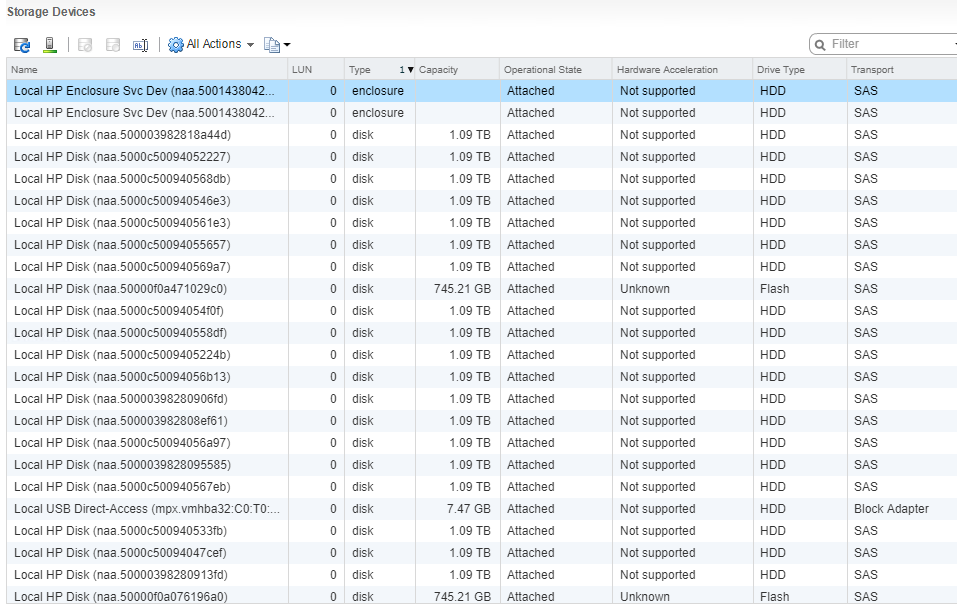Select disk naa.5000c50094055657
This screenshot has width=957, height=606.
482,245
